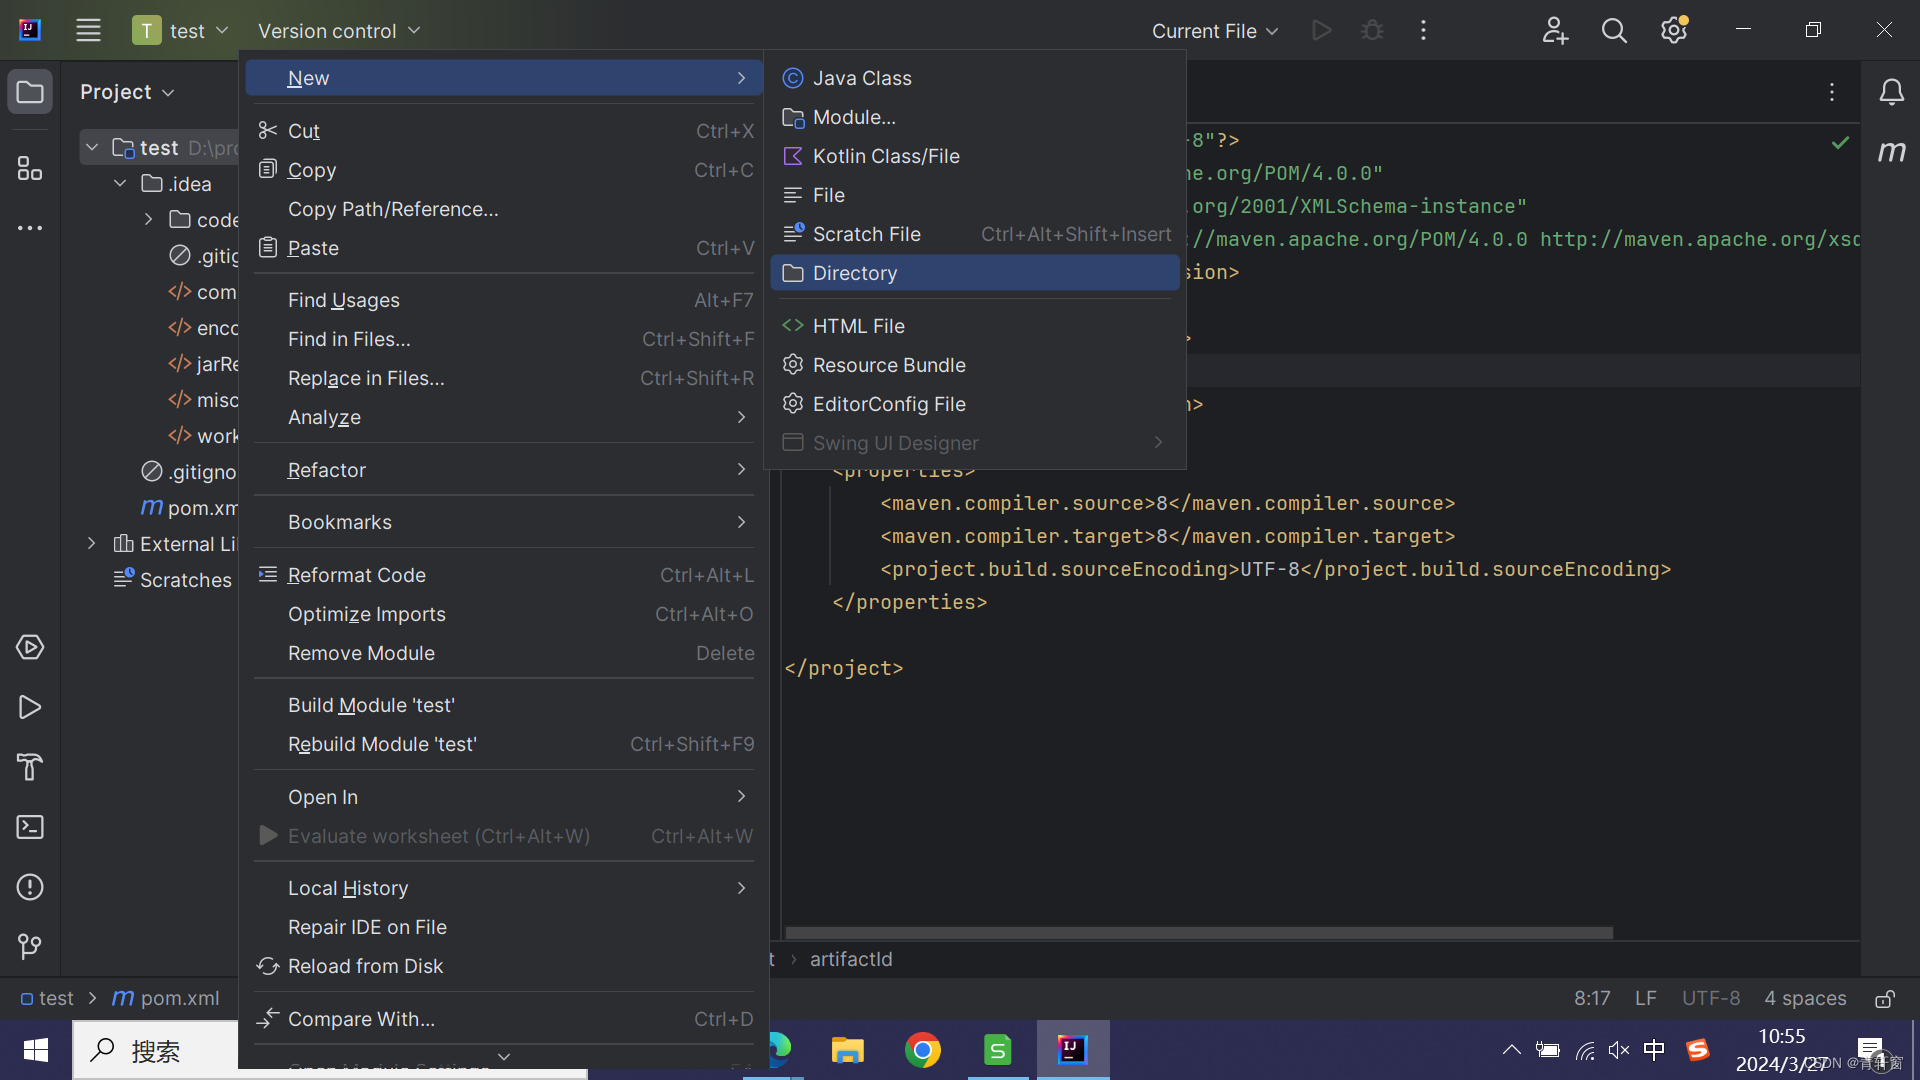Screen dimensions: 1920x1080
Task: Expand the External Libraries tree node
Action: coord(91,544)
